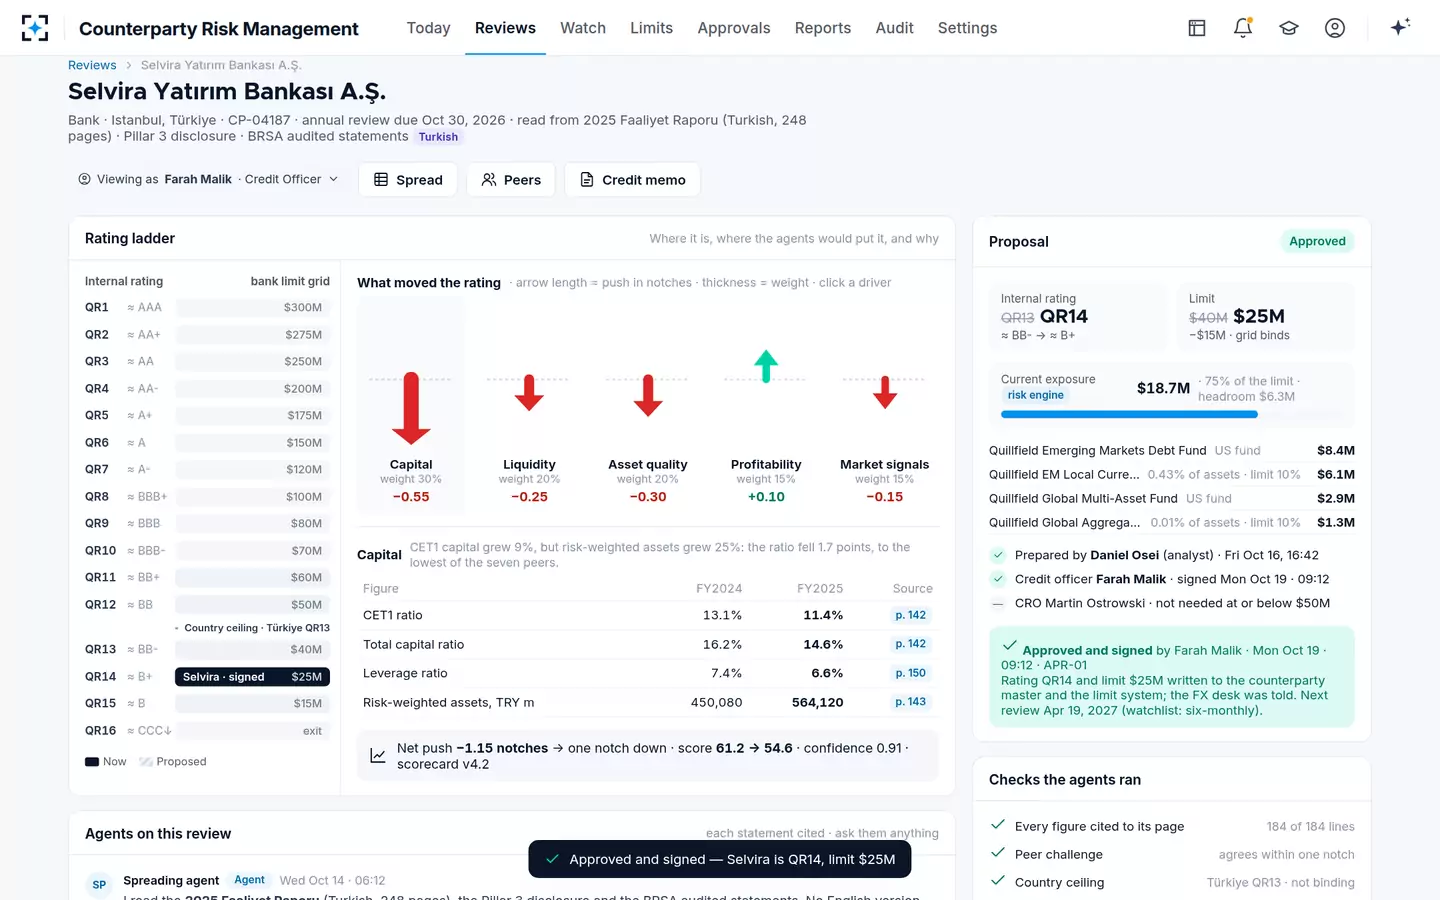The width and height of the screenshot is (1440, 900).
Task: Open the layout panel icon in header
Action: (1197, 28)
